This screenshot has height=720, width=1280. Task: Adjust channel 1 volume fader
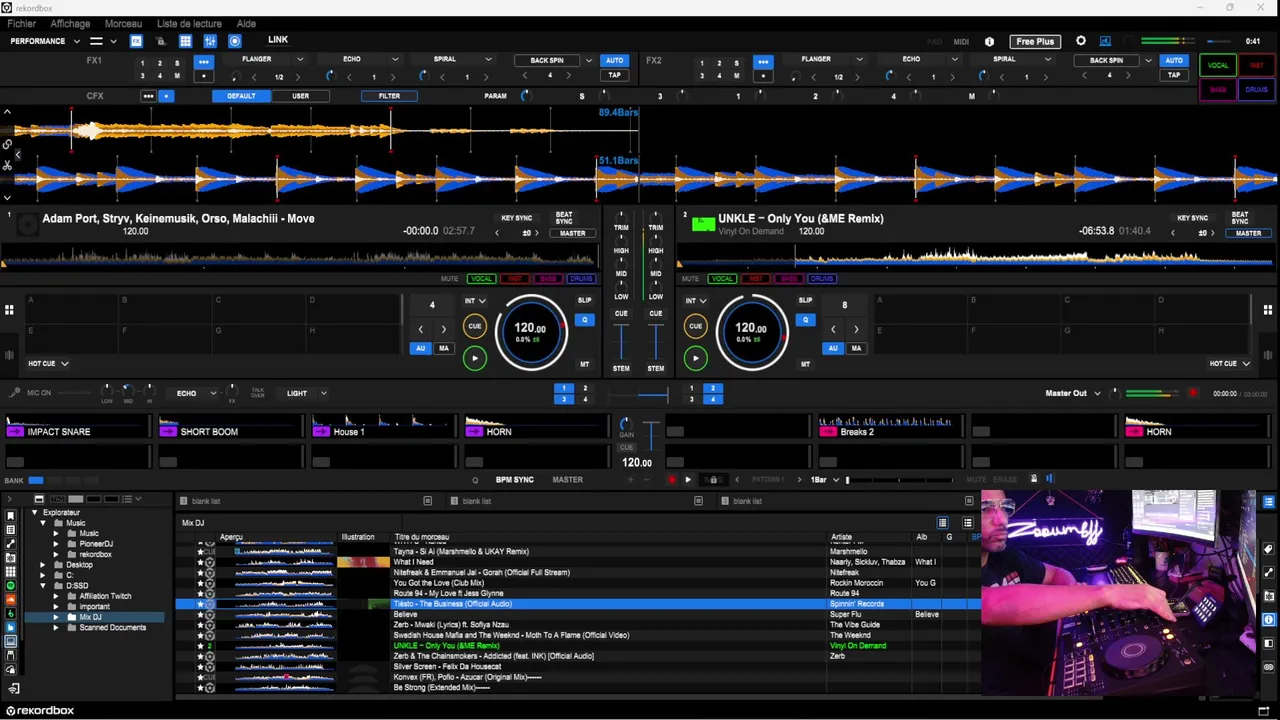click(x=621, y=341)
